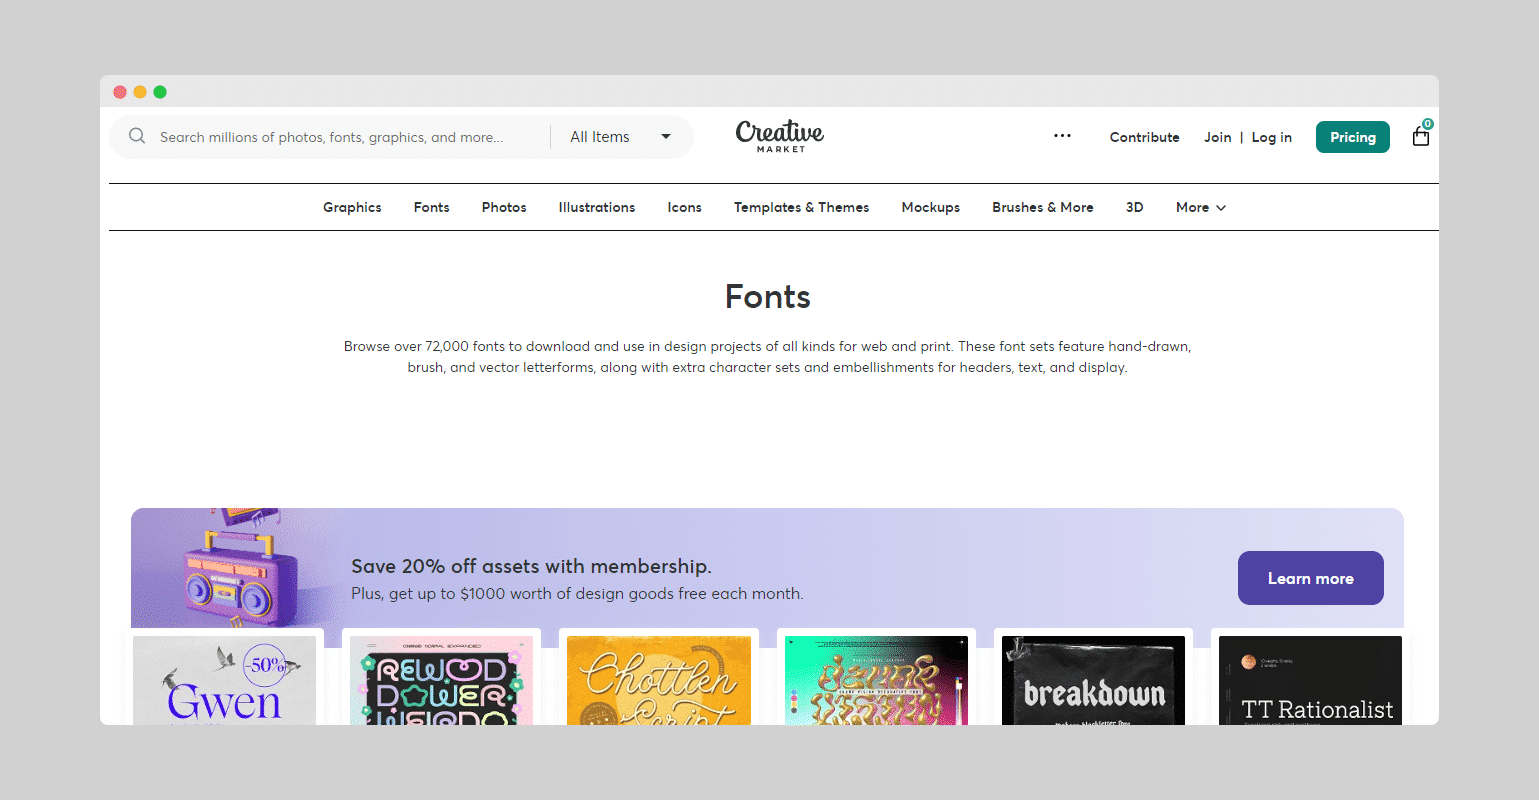This screenshot has width=1539, height=800.
Task: Click the Learn more membership button
Action: pyautogui.click(x=1311, y=578)
